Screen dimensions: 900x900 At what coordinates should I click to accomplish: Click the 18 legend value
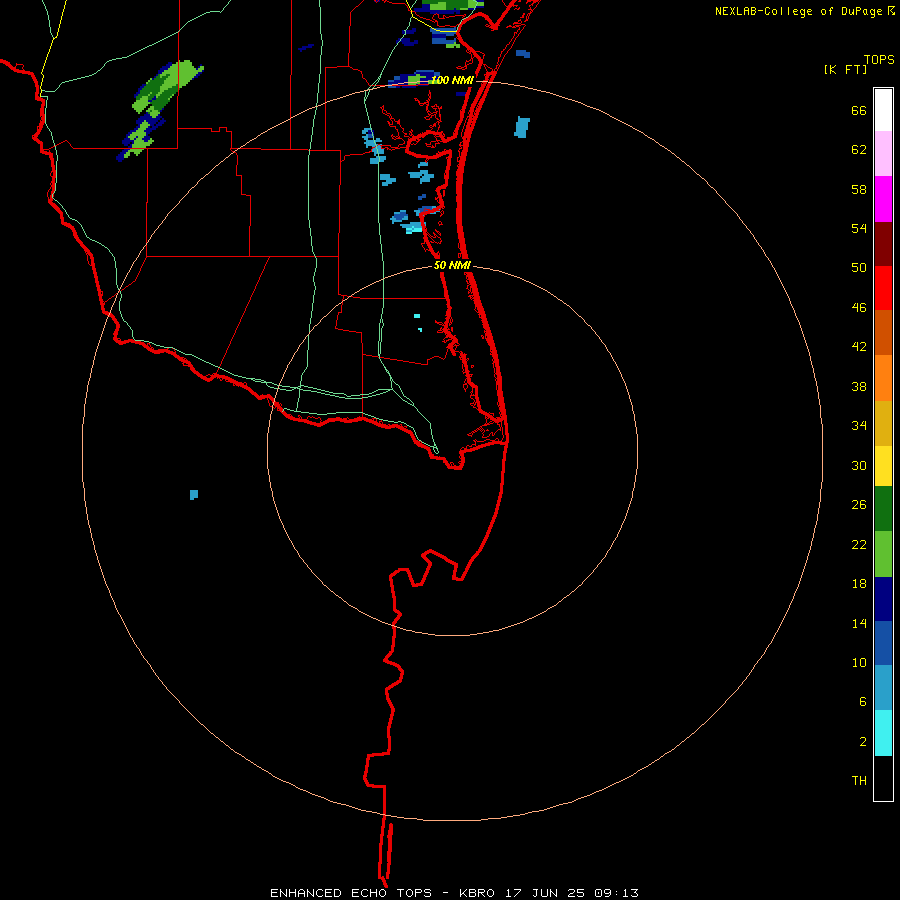pyautogui.click(x=859, y=584)
